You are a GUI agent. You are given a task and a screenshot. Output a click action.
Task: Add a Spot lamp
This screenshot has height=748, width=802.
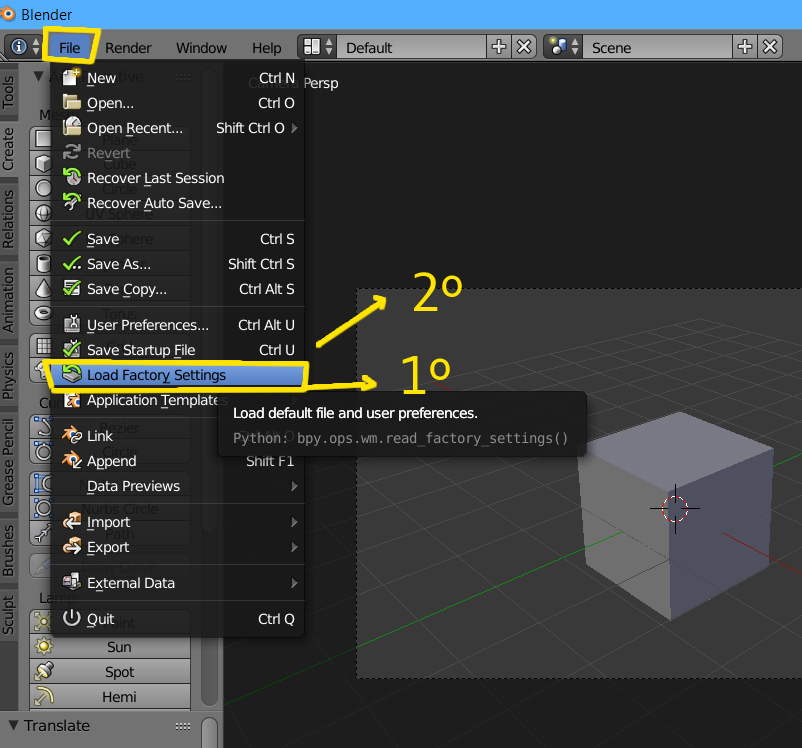pos(110,672)
